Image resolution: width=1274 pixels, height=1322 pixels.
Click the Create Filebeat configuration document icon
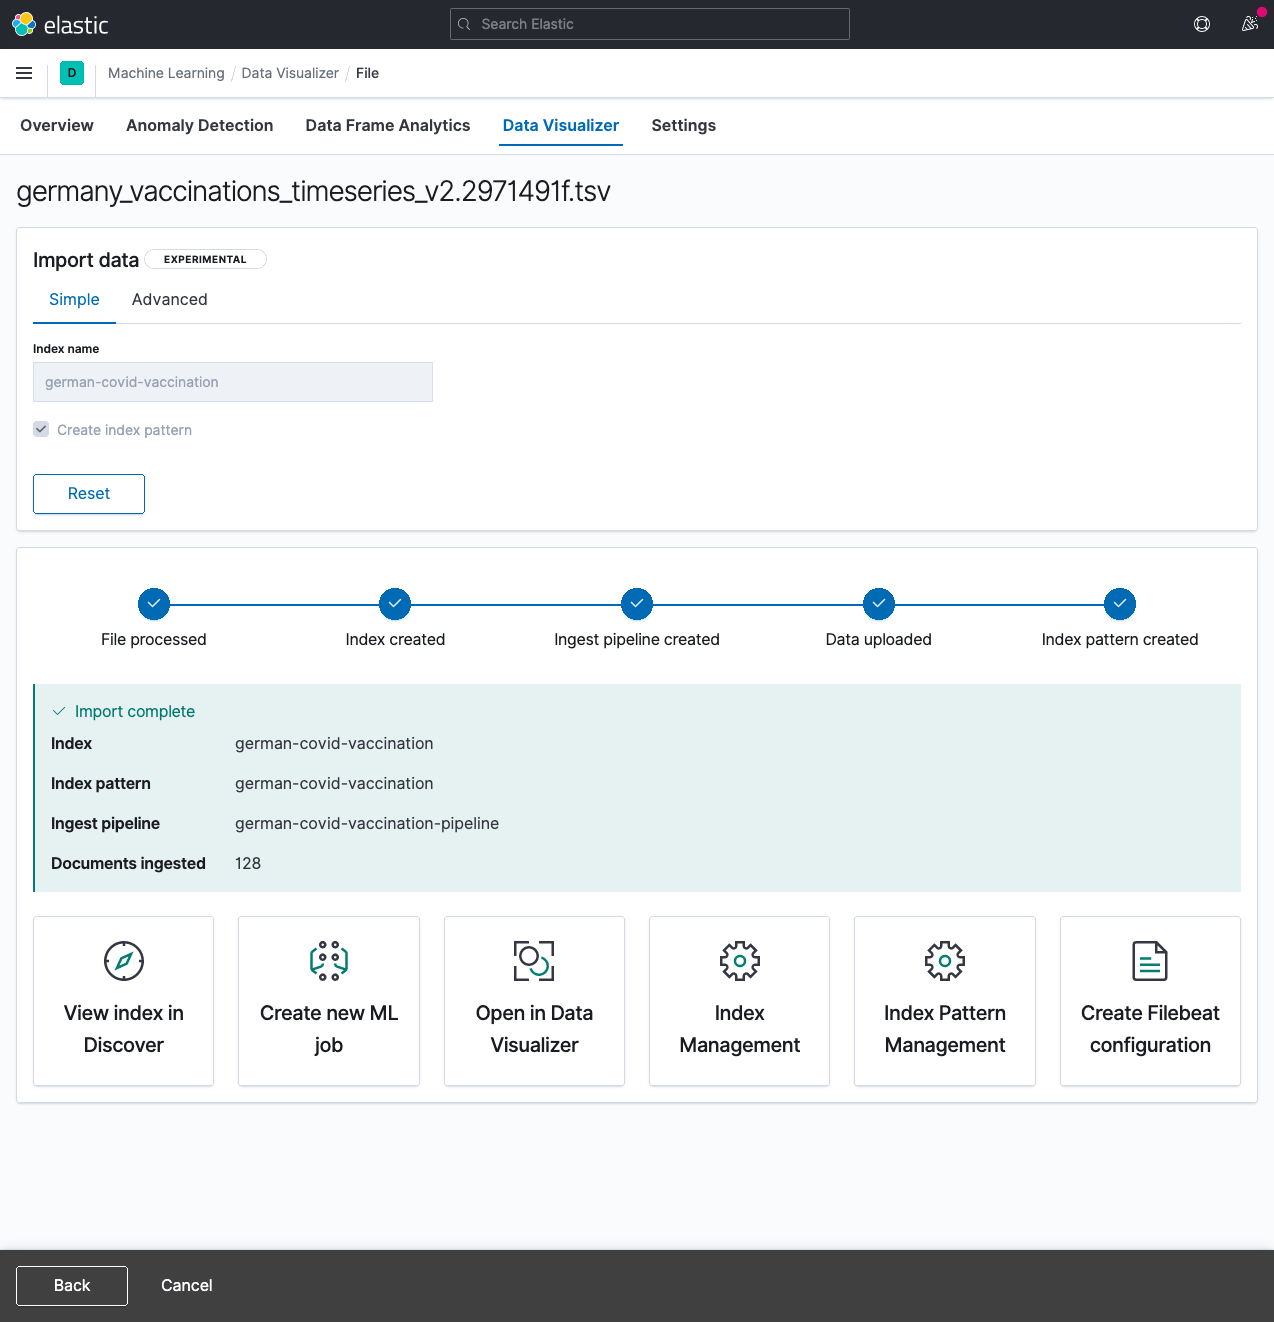click(x=1150, y=961)
